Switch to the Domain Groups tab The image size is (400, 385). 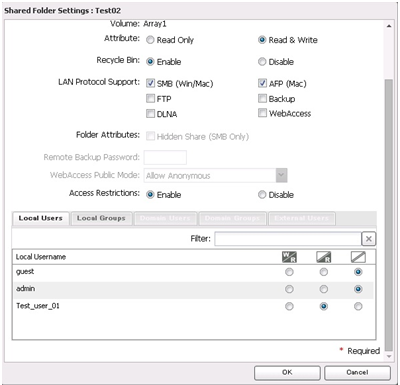coord(232,218)
